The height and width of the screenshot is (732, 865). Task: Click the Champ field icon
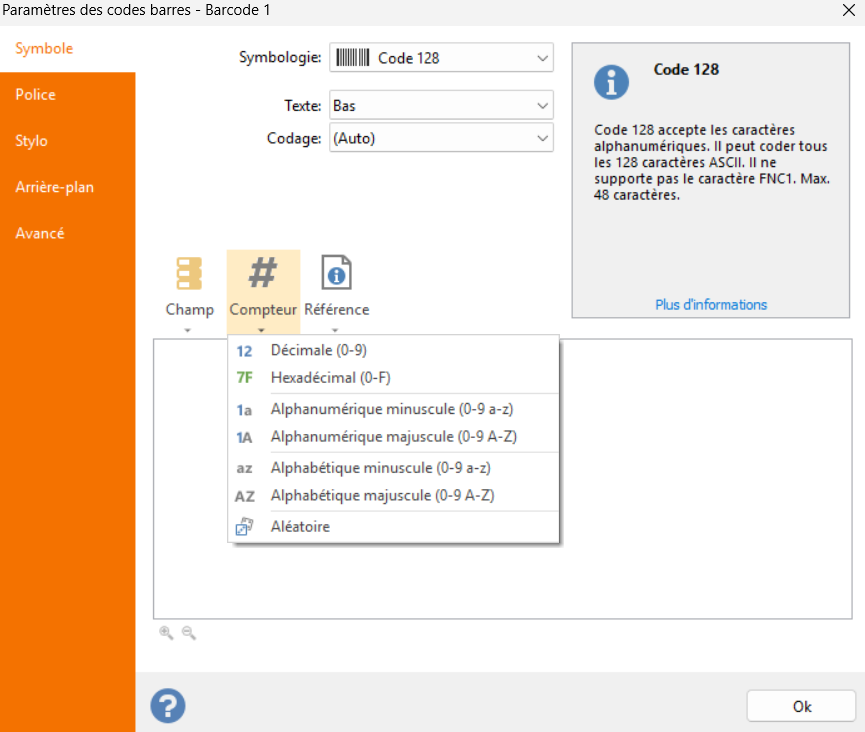tap(188, 273)
